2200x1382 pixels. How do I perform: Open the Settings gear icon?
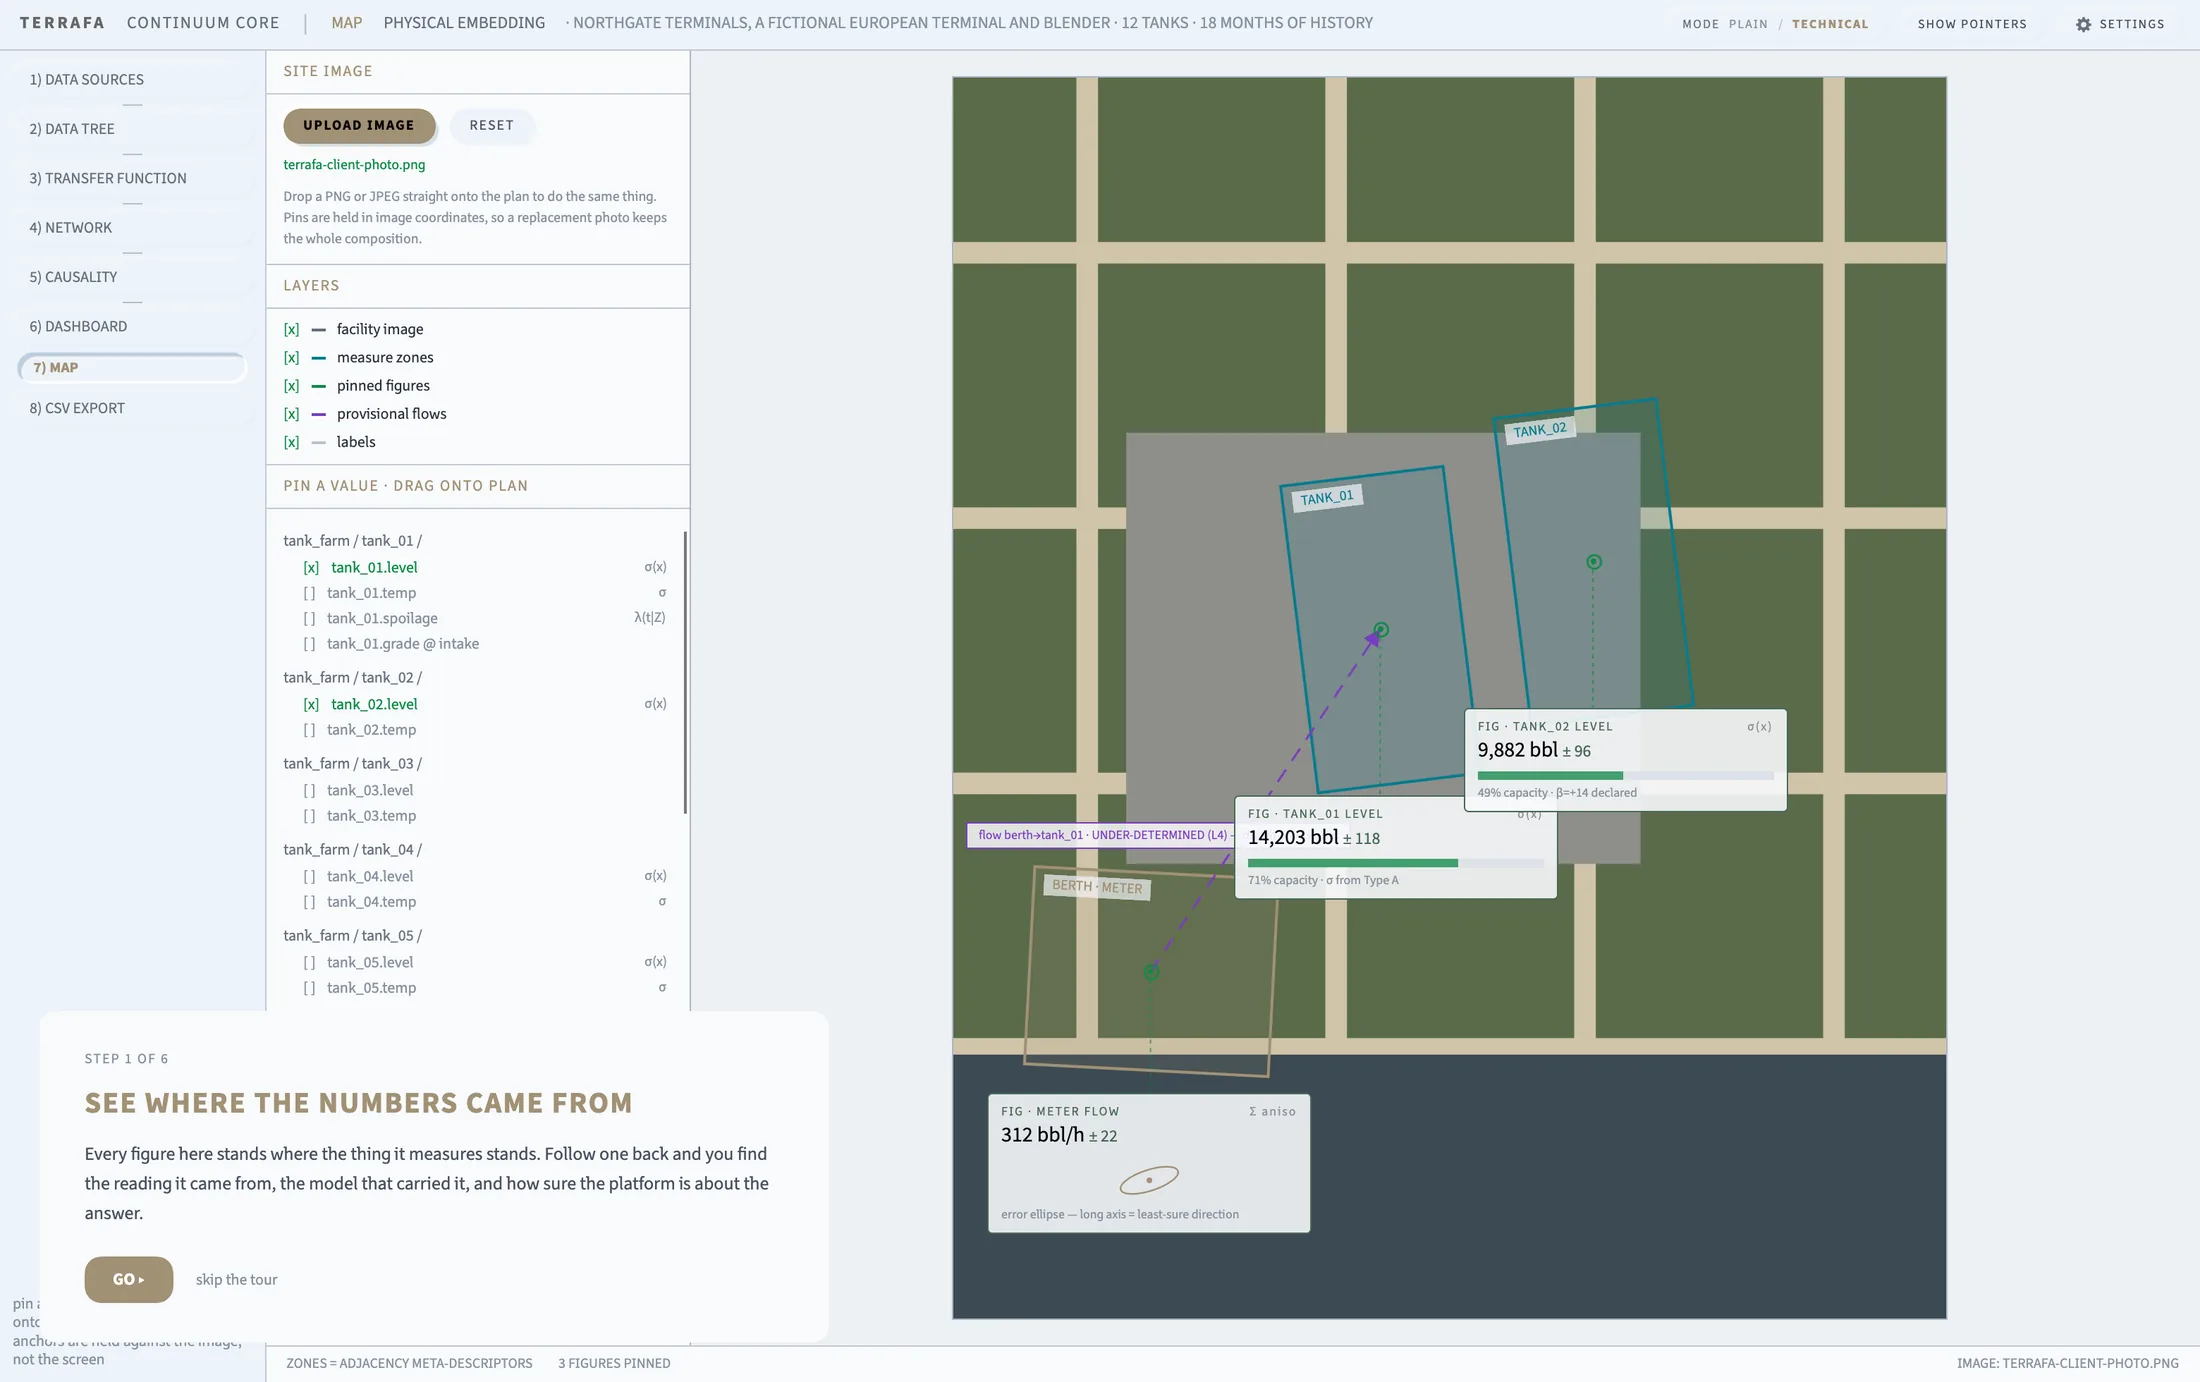(2083, 24)
